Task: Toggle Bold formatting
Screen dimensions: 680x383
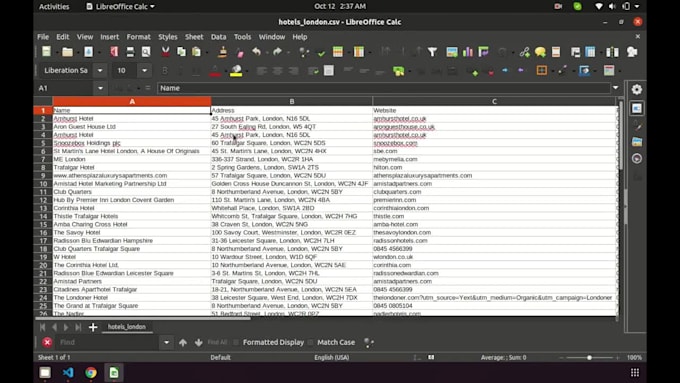Action: tap(164, 71)
